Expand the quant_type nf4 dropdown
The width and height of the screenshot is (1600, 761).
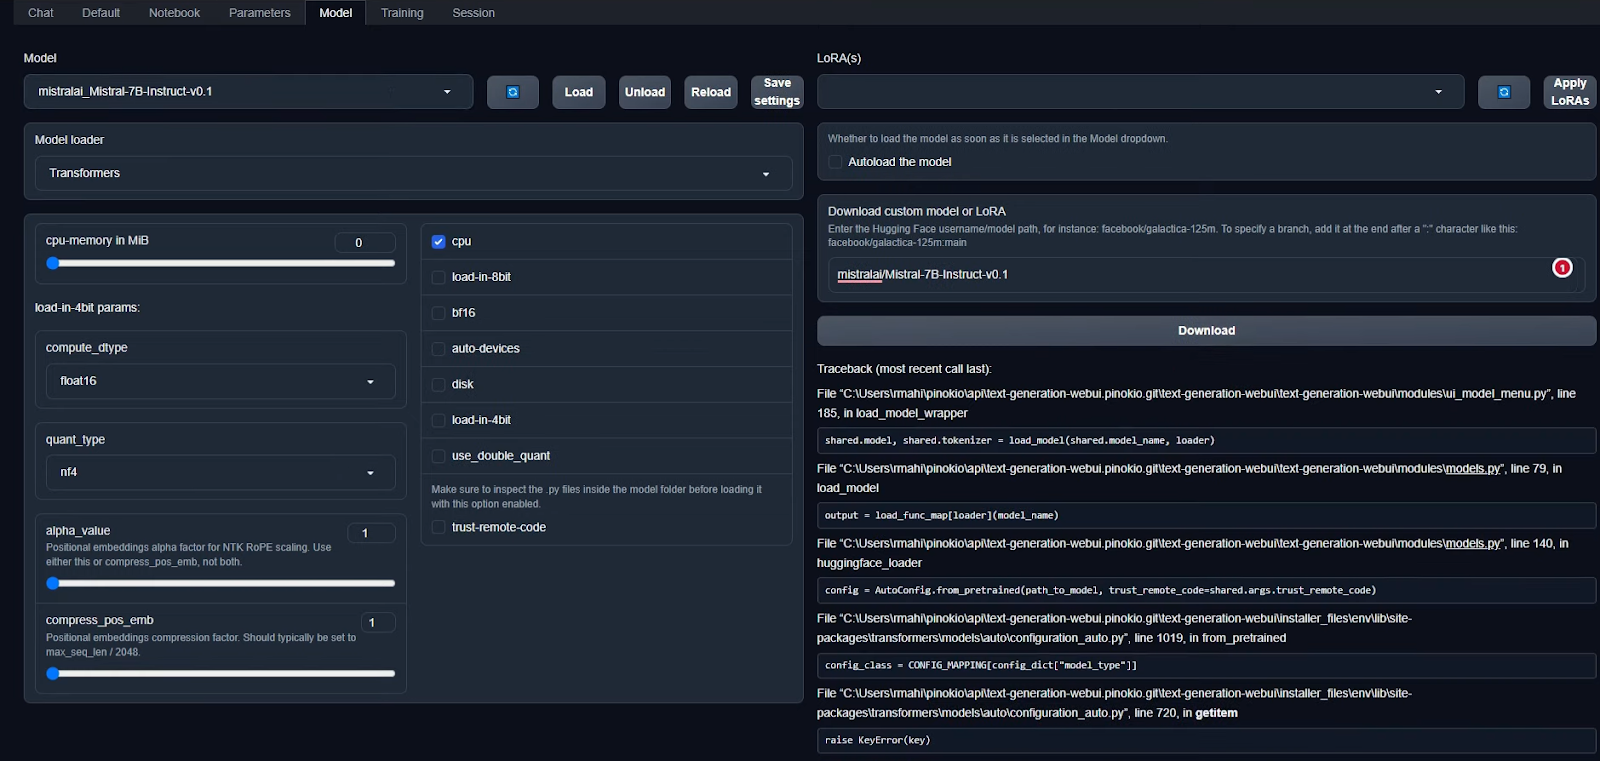(x=221, y=472)
